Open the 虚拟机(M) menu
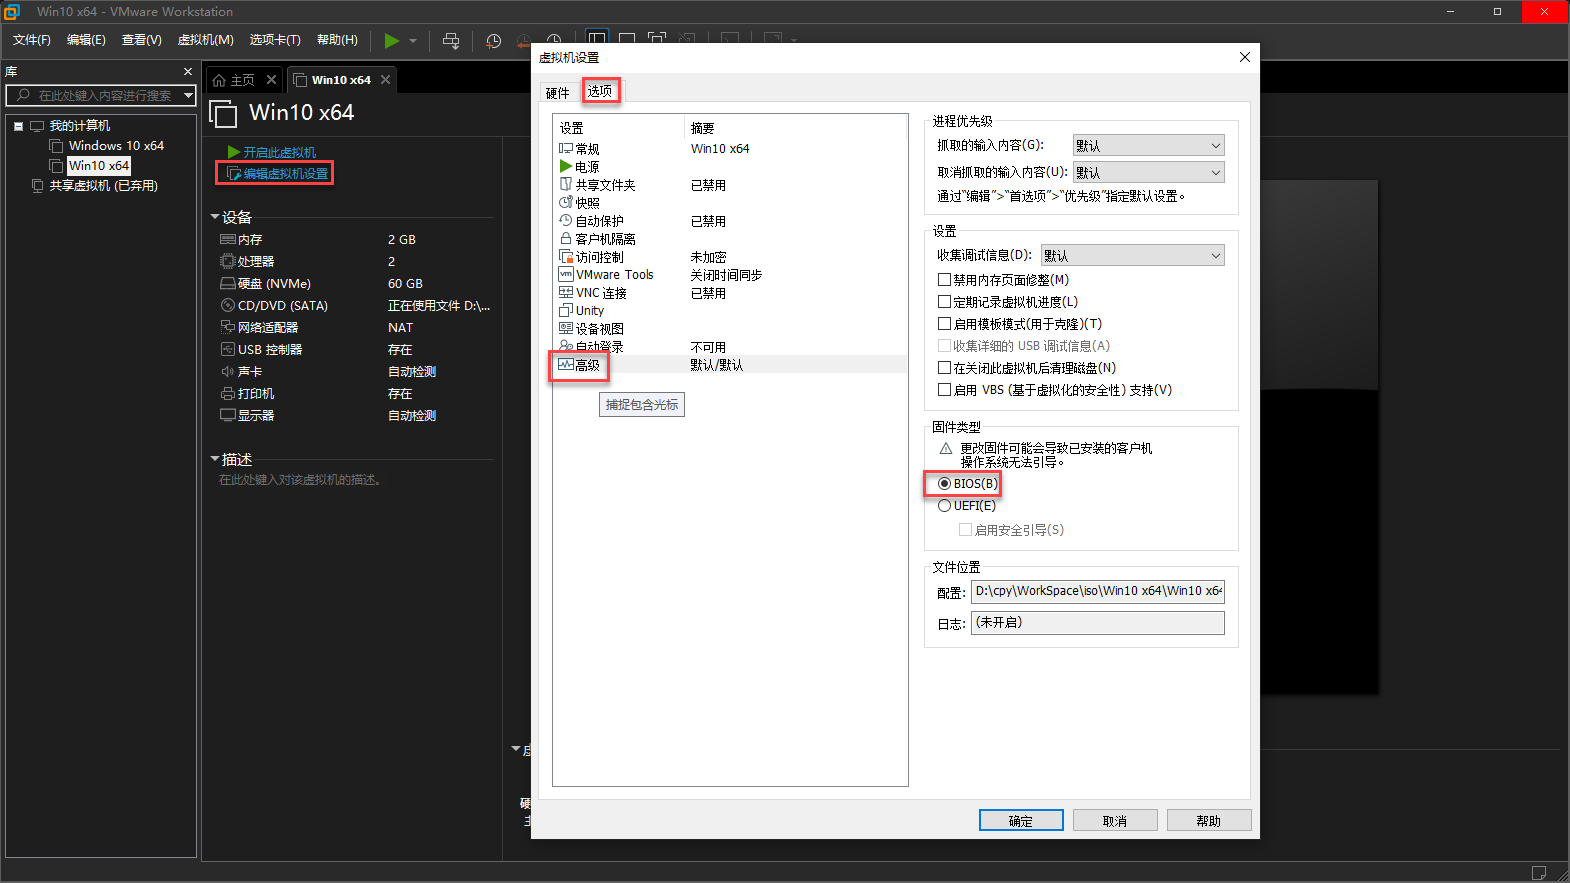The height and width of the screenshot is (883, 1570). tap(205, 40)
